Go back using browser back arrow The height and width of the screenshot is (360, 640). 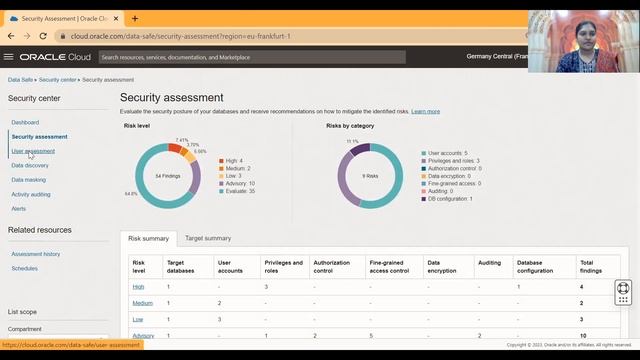point(11,36)
